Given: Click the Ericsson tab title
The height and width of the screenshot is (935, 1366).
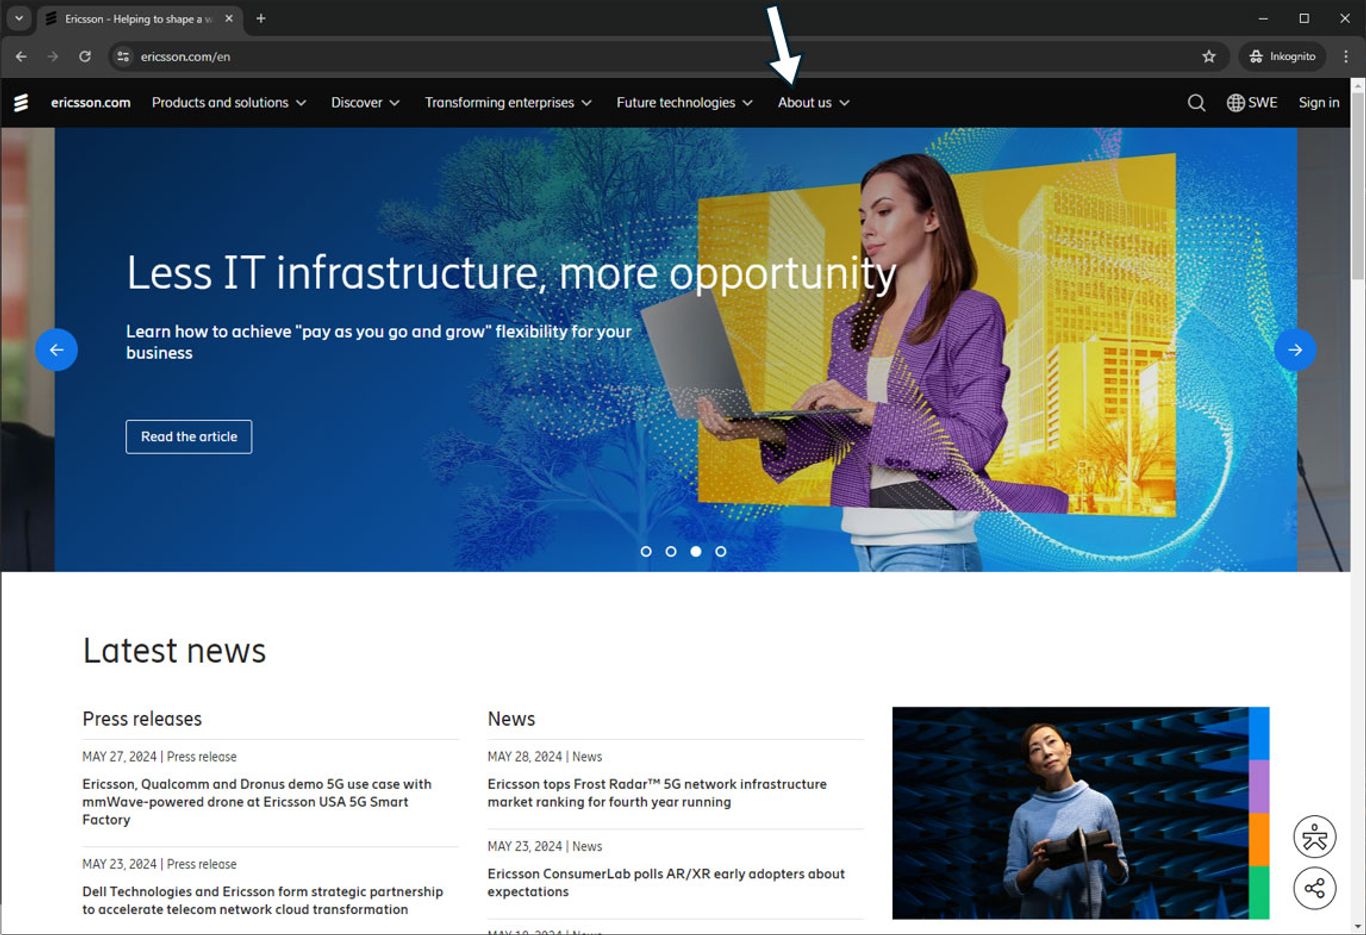Looking at the screenshot, I should (x=138, y=18).
